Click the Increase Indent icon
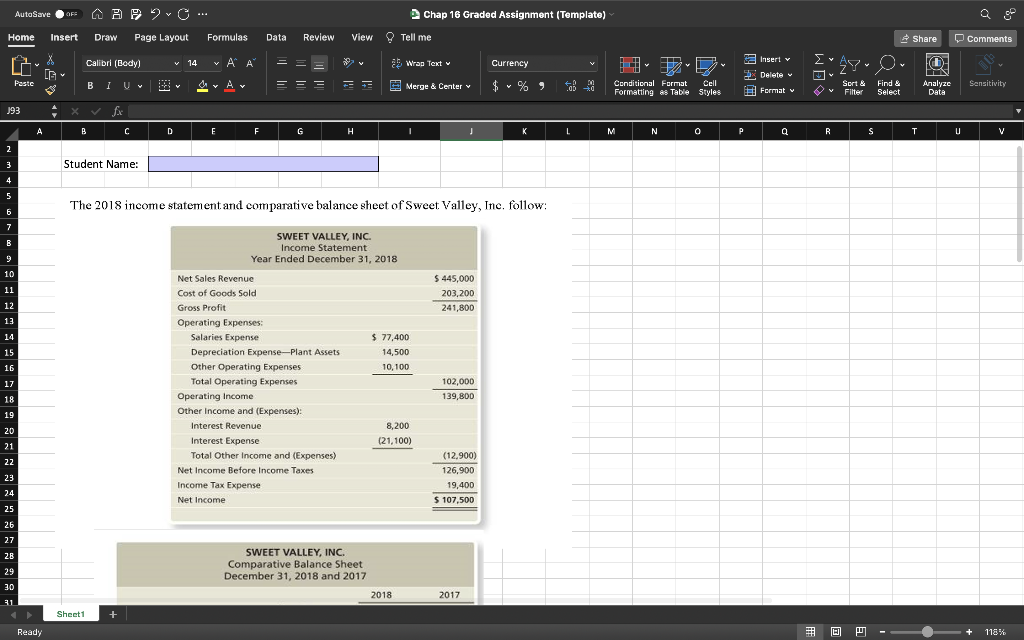 click(367, 86)
